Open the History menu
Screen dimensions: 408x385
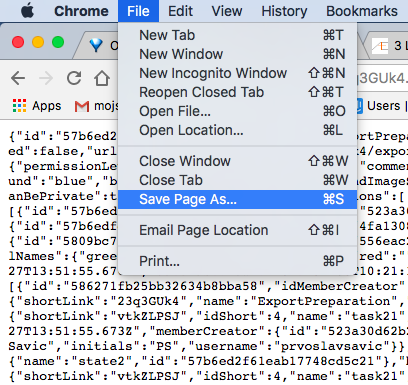[x=284, y=11]
